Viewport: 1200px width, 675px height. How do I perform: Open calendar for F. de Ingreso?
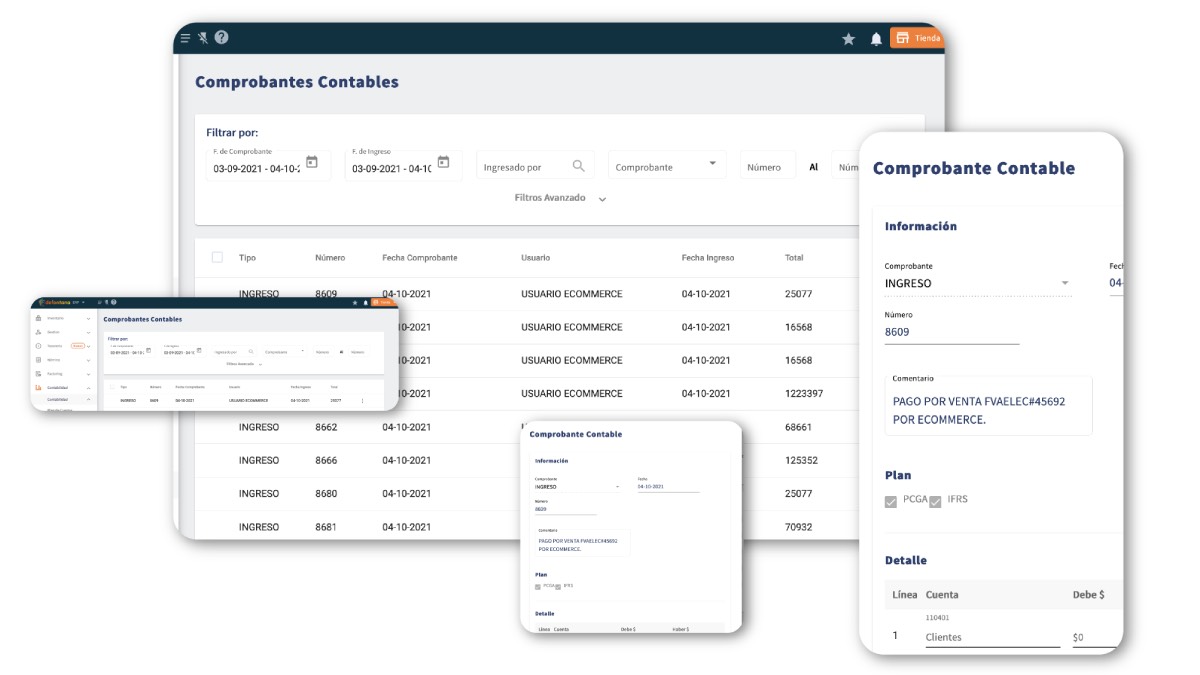[444, 162]
